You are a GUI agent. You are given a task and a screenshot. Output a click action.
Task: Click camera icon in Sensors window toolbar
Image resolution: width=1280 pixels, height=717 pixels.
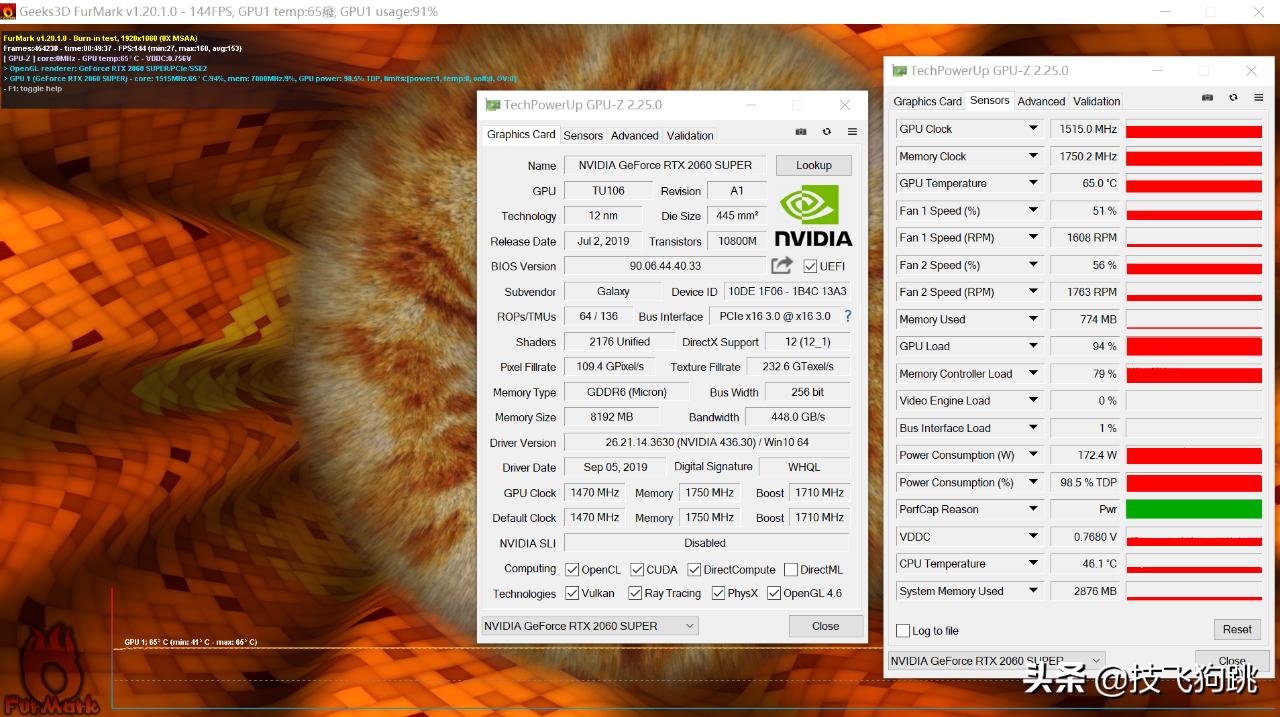coord(1207,98)
